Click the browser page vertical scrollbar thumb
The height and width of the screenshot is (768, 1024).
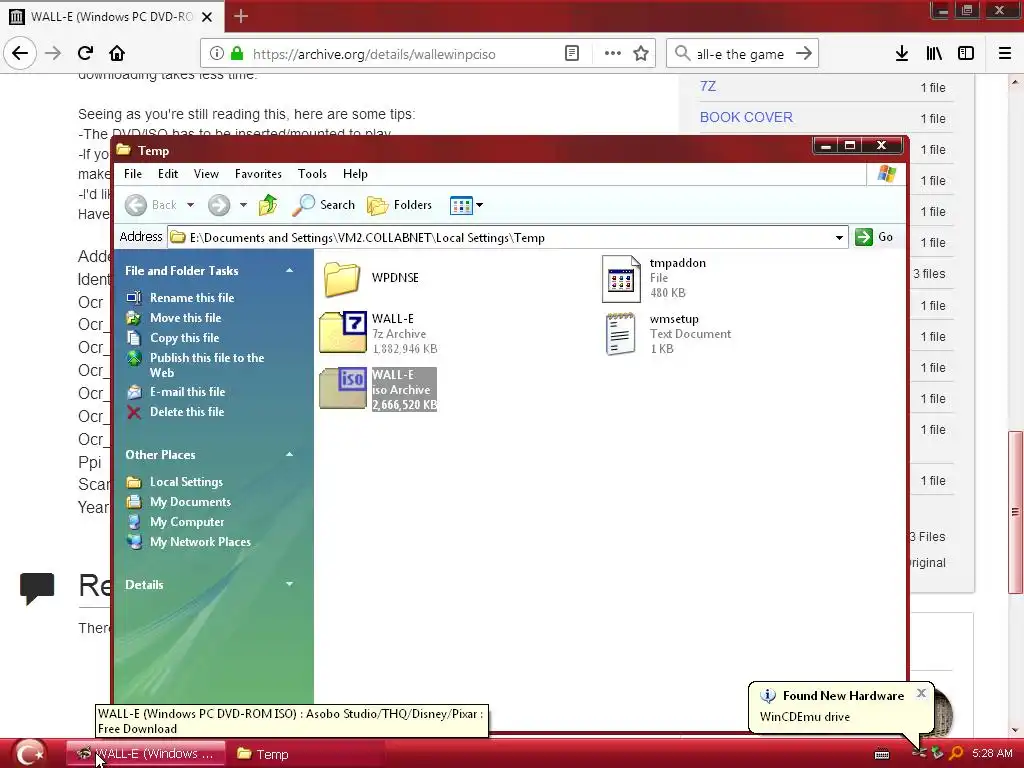(1015, 511)
